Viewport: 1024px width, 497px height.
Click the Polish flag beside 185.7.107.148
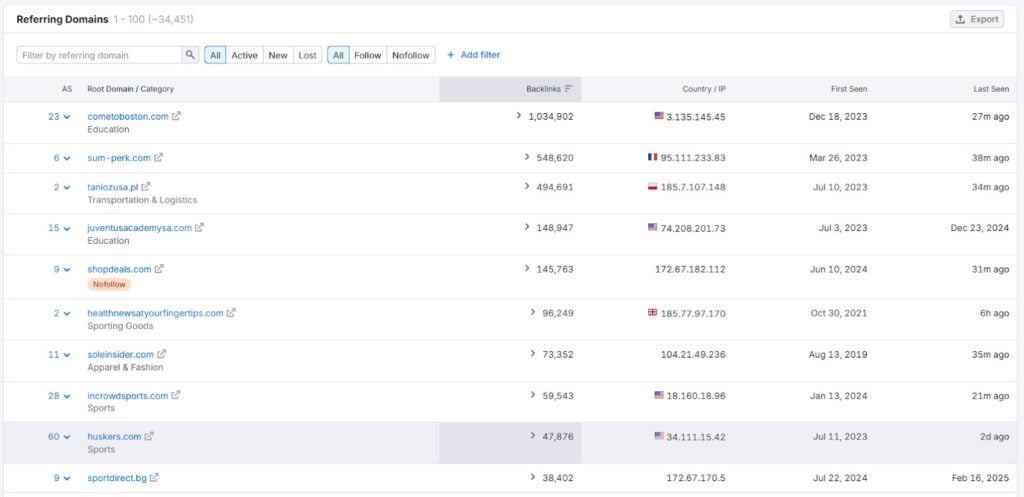[x=652, y=186]
